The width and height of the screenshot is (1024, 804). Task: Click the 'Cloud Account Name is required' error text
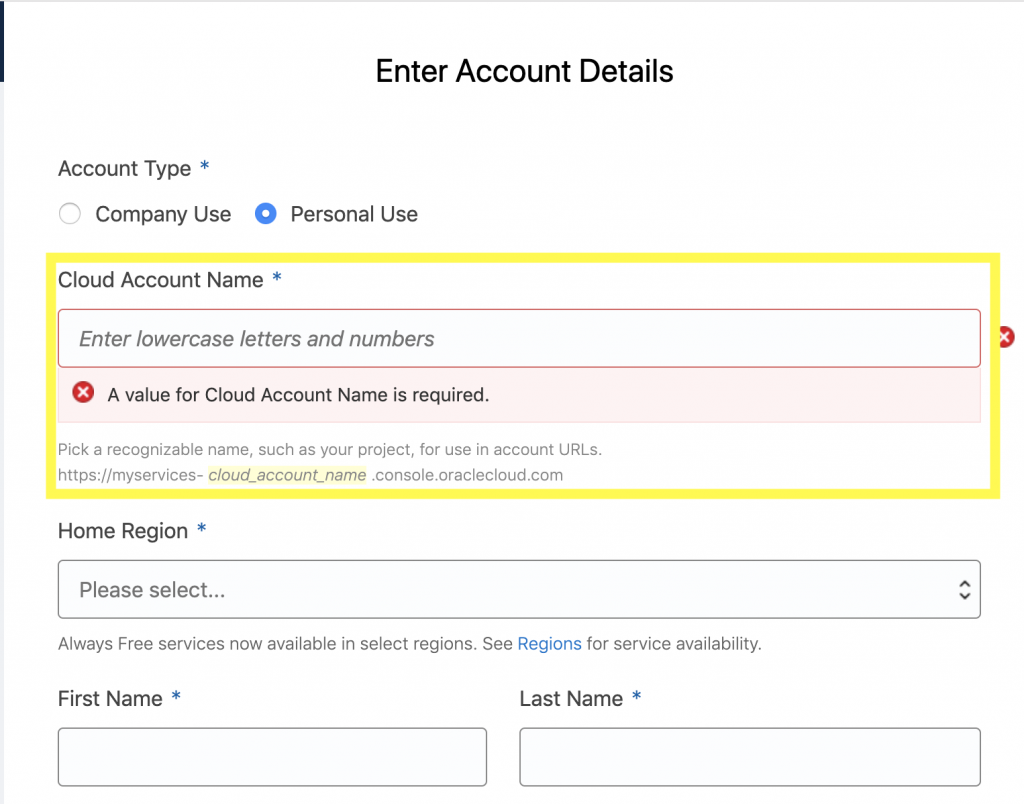pyautogui.click(x=298, y=395)
